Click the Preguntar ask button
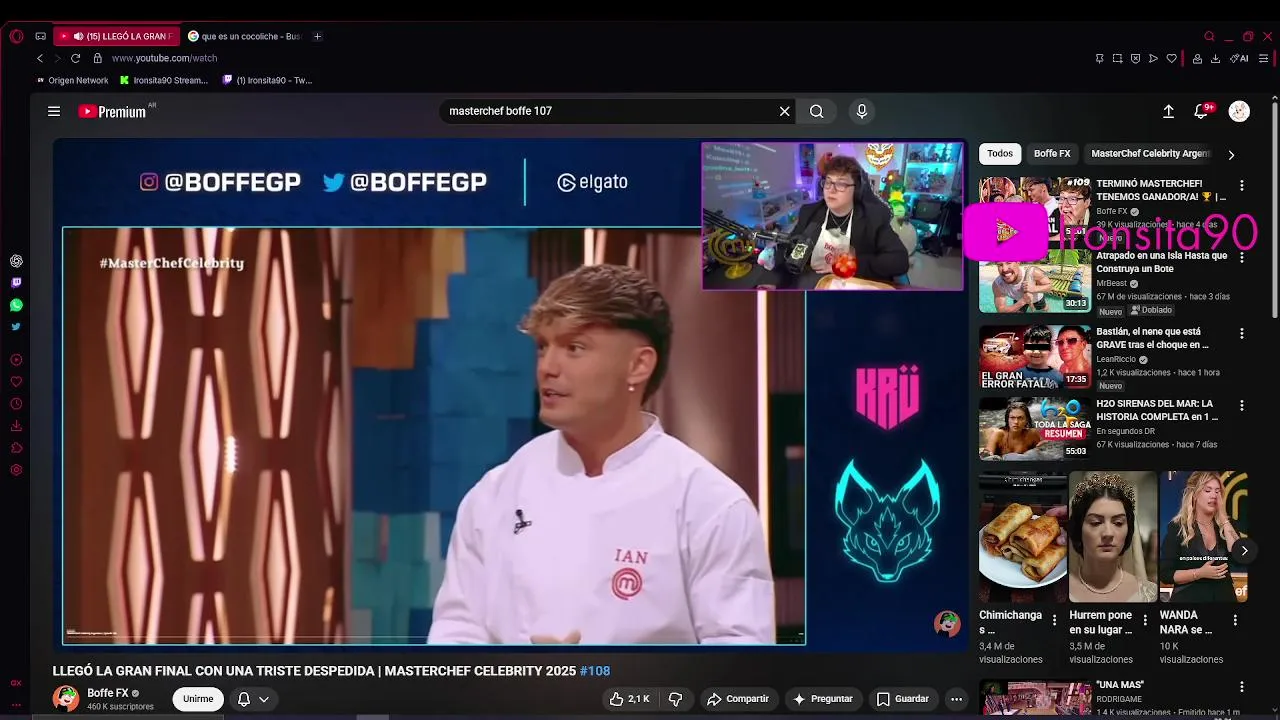 click(822, 699)
